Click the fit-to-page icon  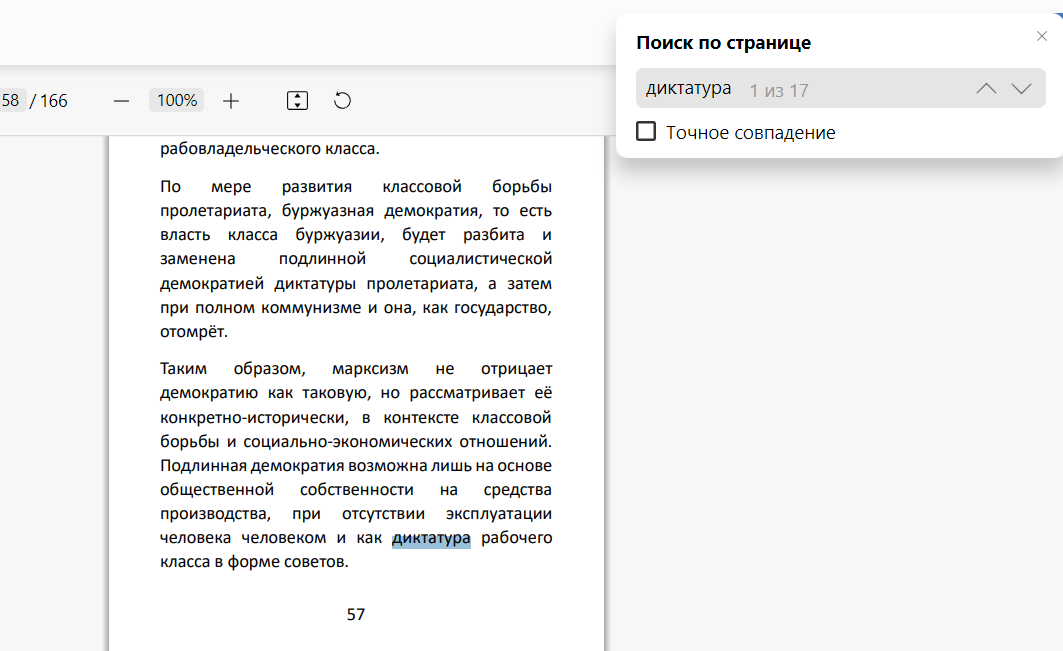(x=298, y=100)
